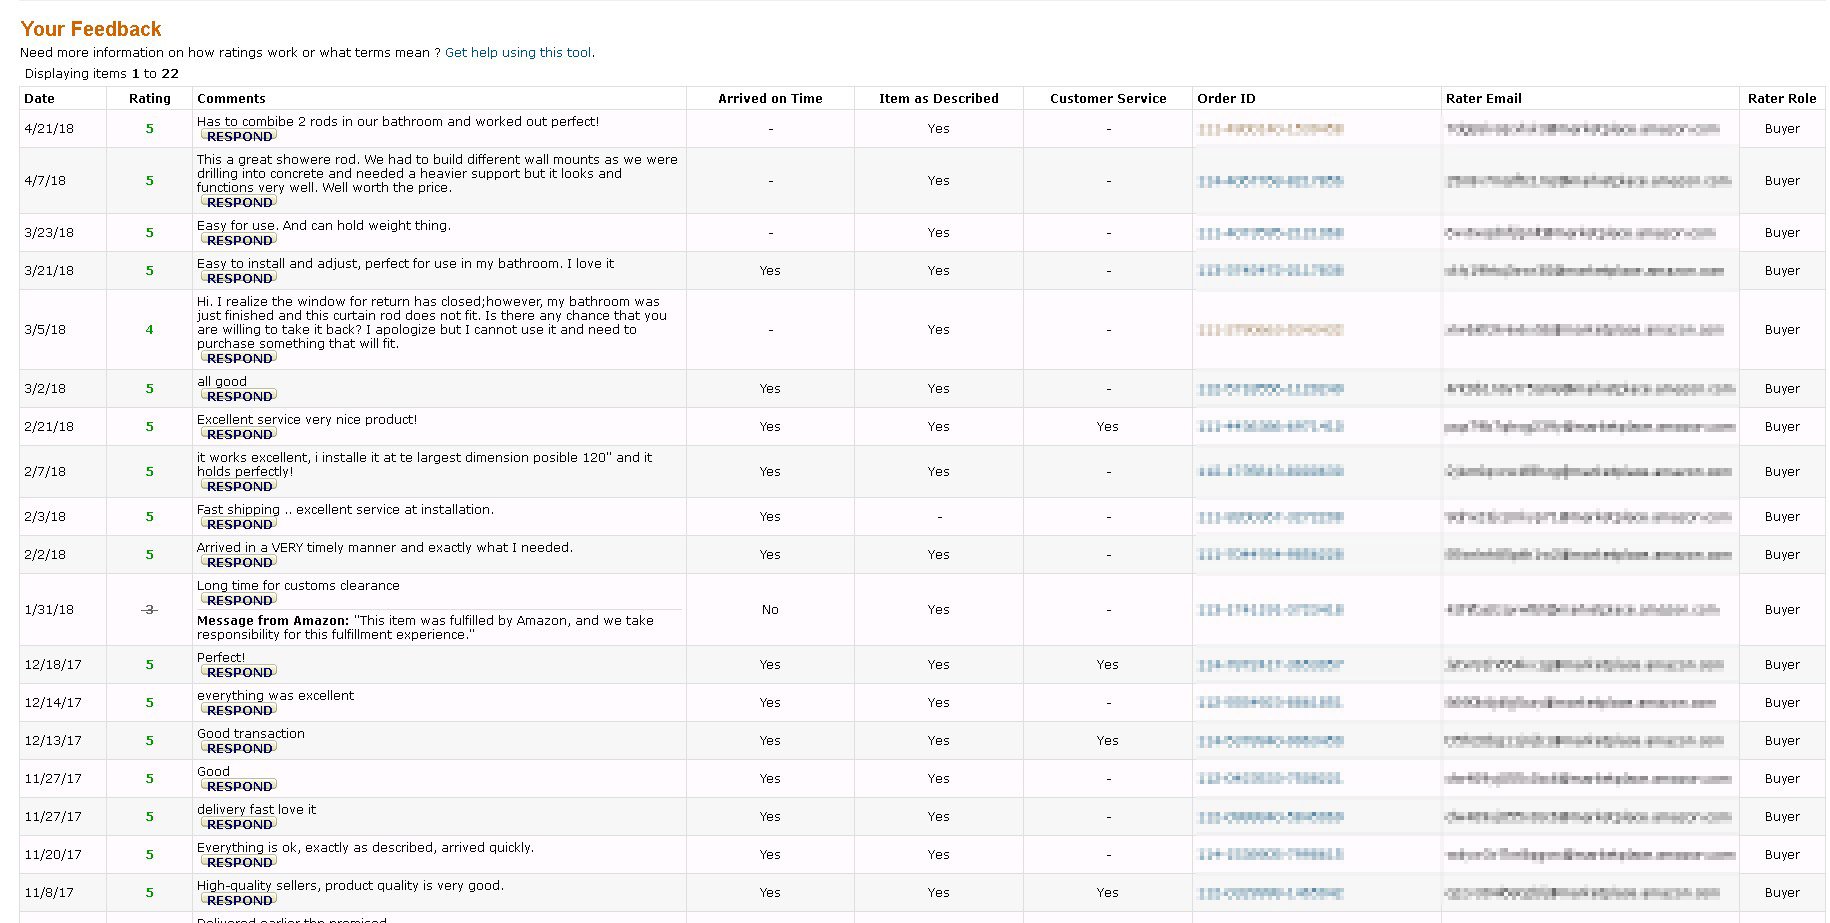Click RESPOND under 'Excellent service very nice product!'
This screenshot has width=1830, height=923.
point(239,434)
